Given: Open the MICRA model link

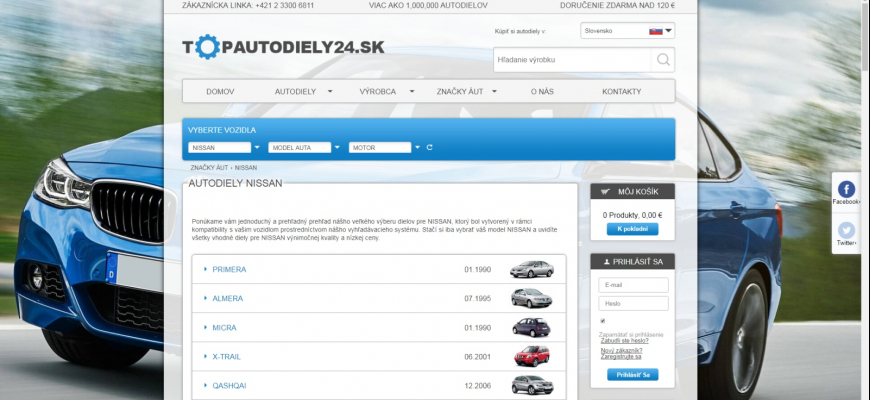Looking at the screenshot, I should click(x=224, y=328).
